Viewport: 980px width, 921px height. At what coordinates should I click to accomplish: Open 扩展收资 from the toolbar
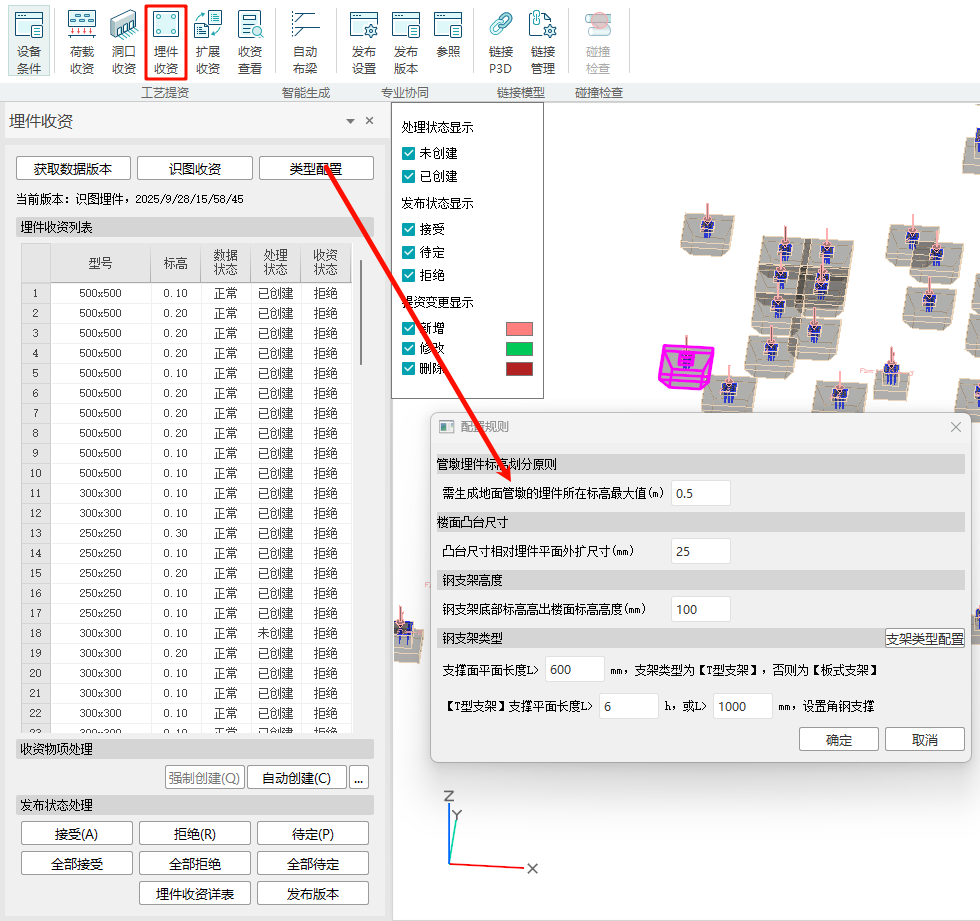tap(208, 42)
